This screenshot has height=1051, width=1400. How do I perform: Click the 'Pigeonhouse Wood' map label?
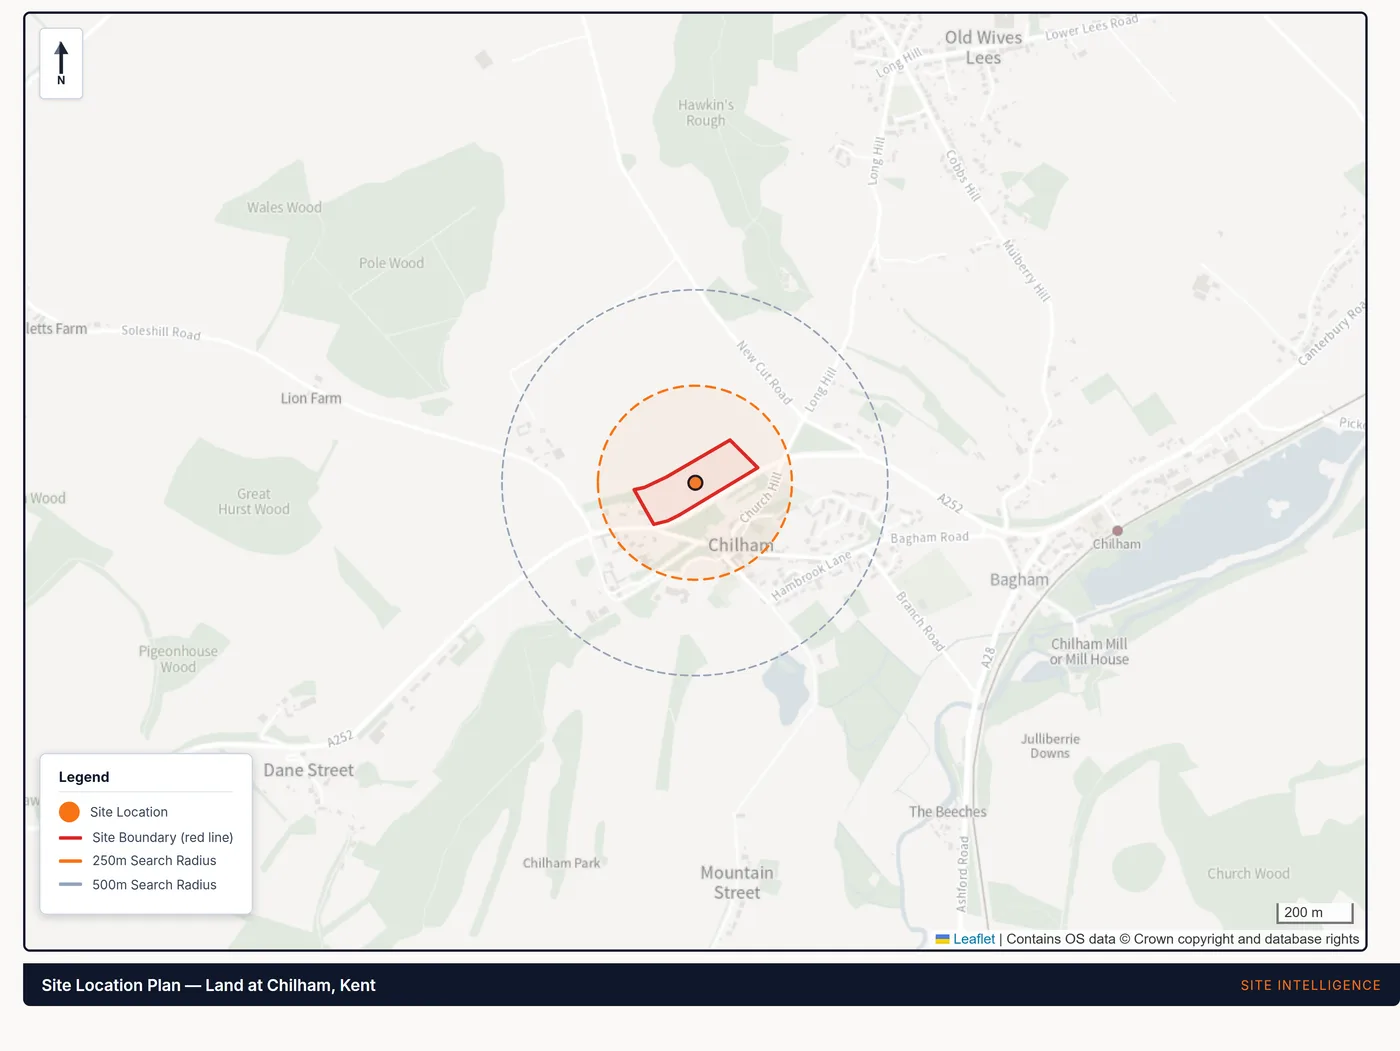pos(178,659)
